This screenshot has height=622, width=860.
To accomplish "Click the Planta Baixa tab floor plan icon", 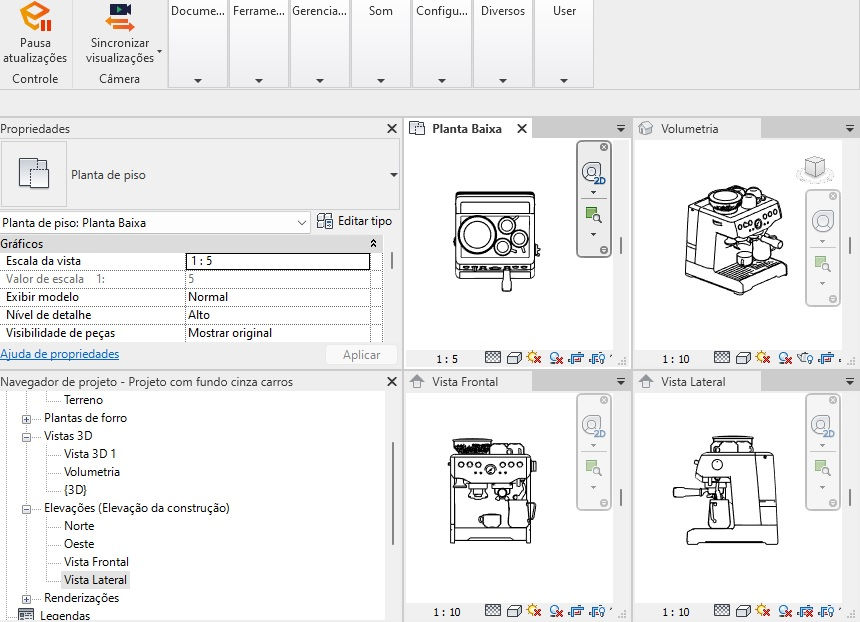I will tap(417, 128).
